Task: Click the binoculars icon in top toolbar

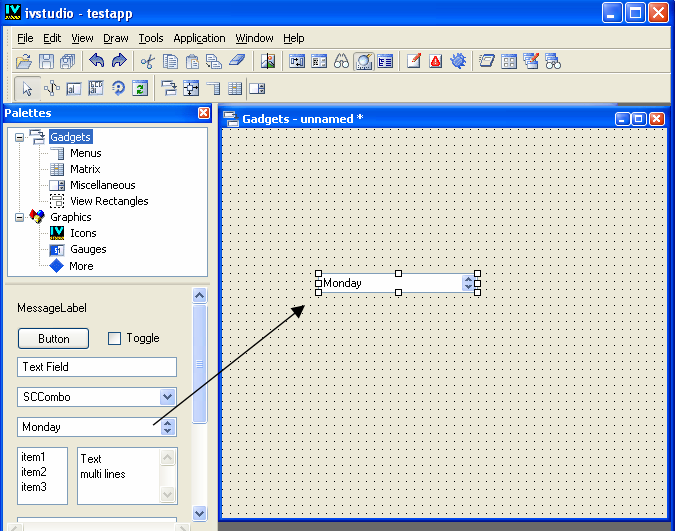Action: coord(342,62)
